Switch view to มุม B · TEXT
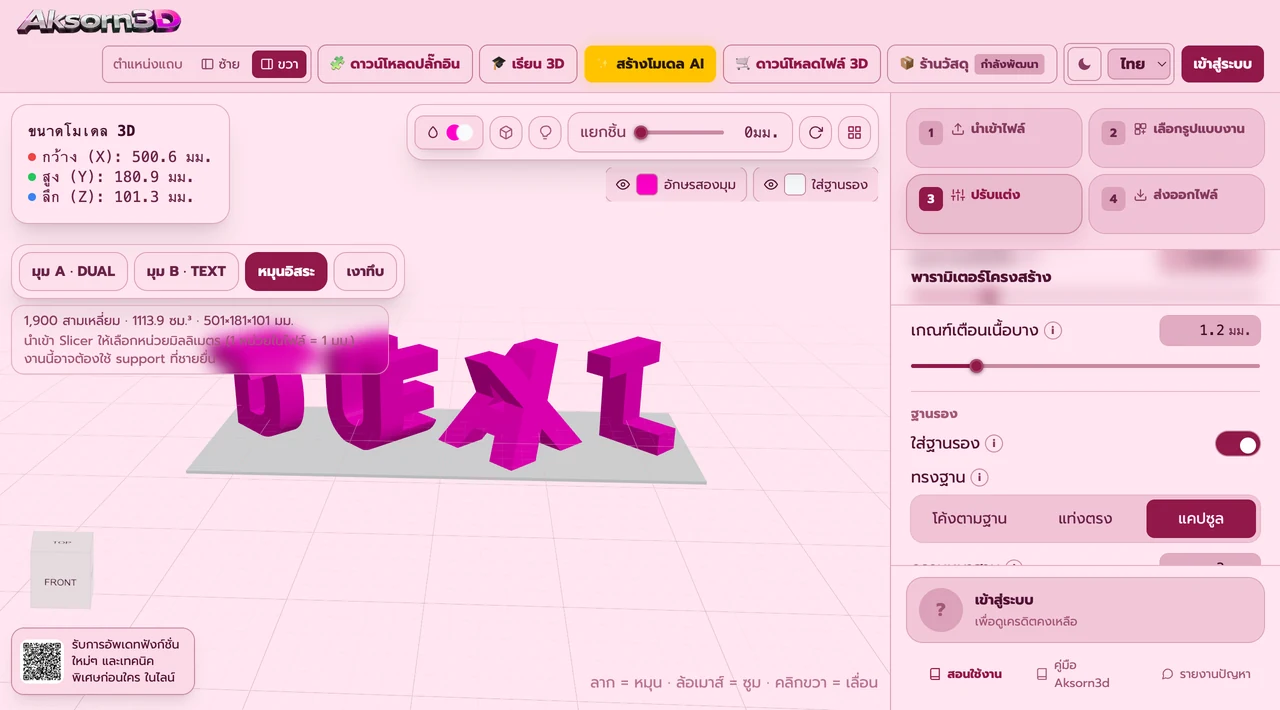Viewport: 1280px width, 710px height. pos(186,271)
